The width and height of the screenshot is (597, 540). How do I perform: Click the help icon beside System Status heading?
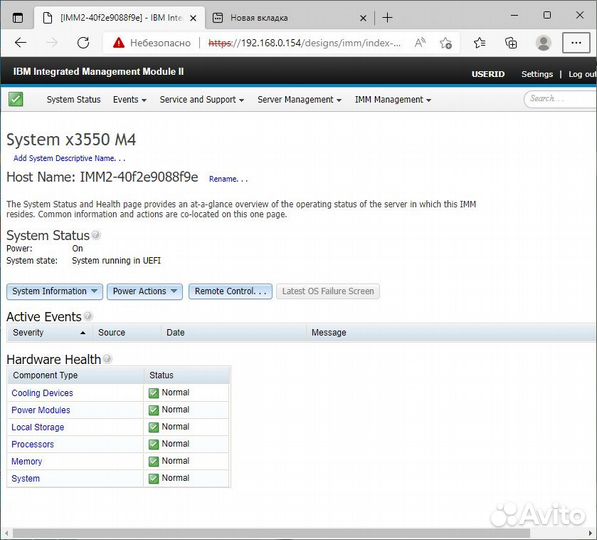point(96,235)
